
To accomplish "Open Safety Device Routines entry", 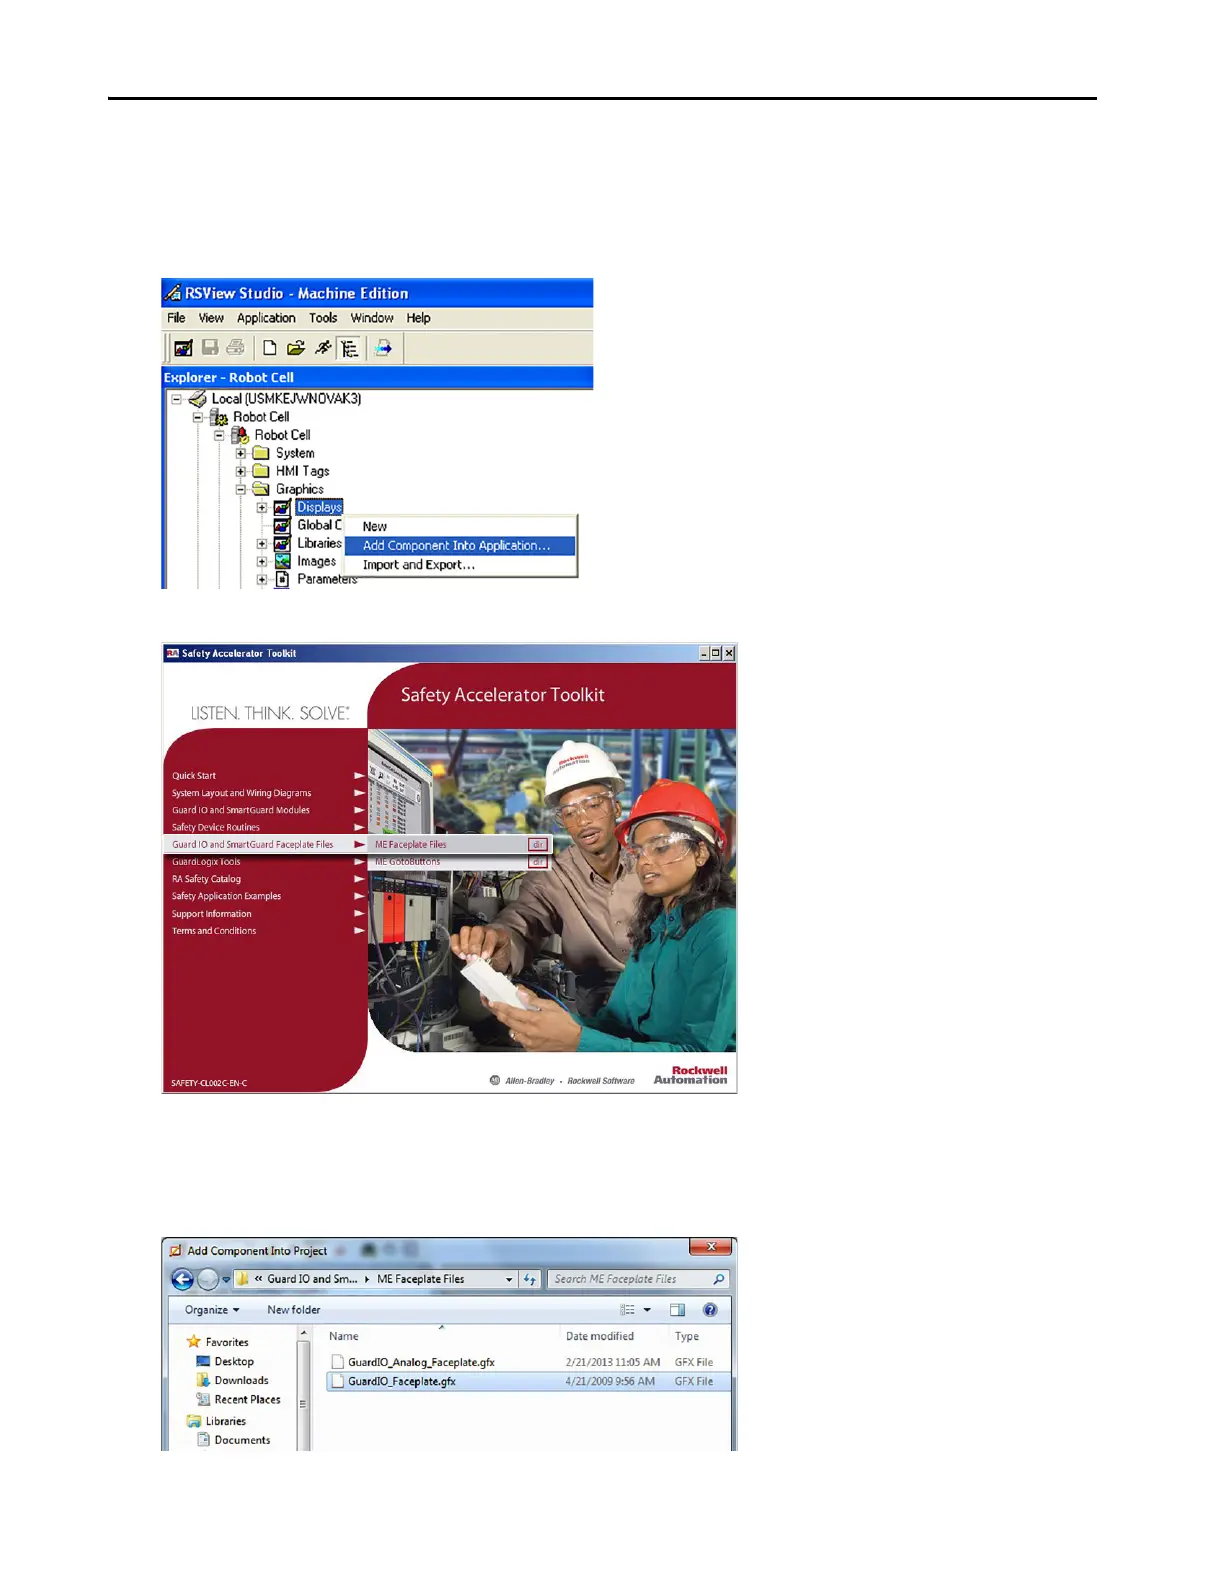I will click(x=215, y=827).
